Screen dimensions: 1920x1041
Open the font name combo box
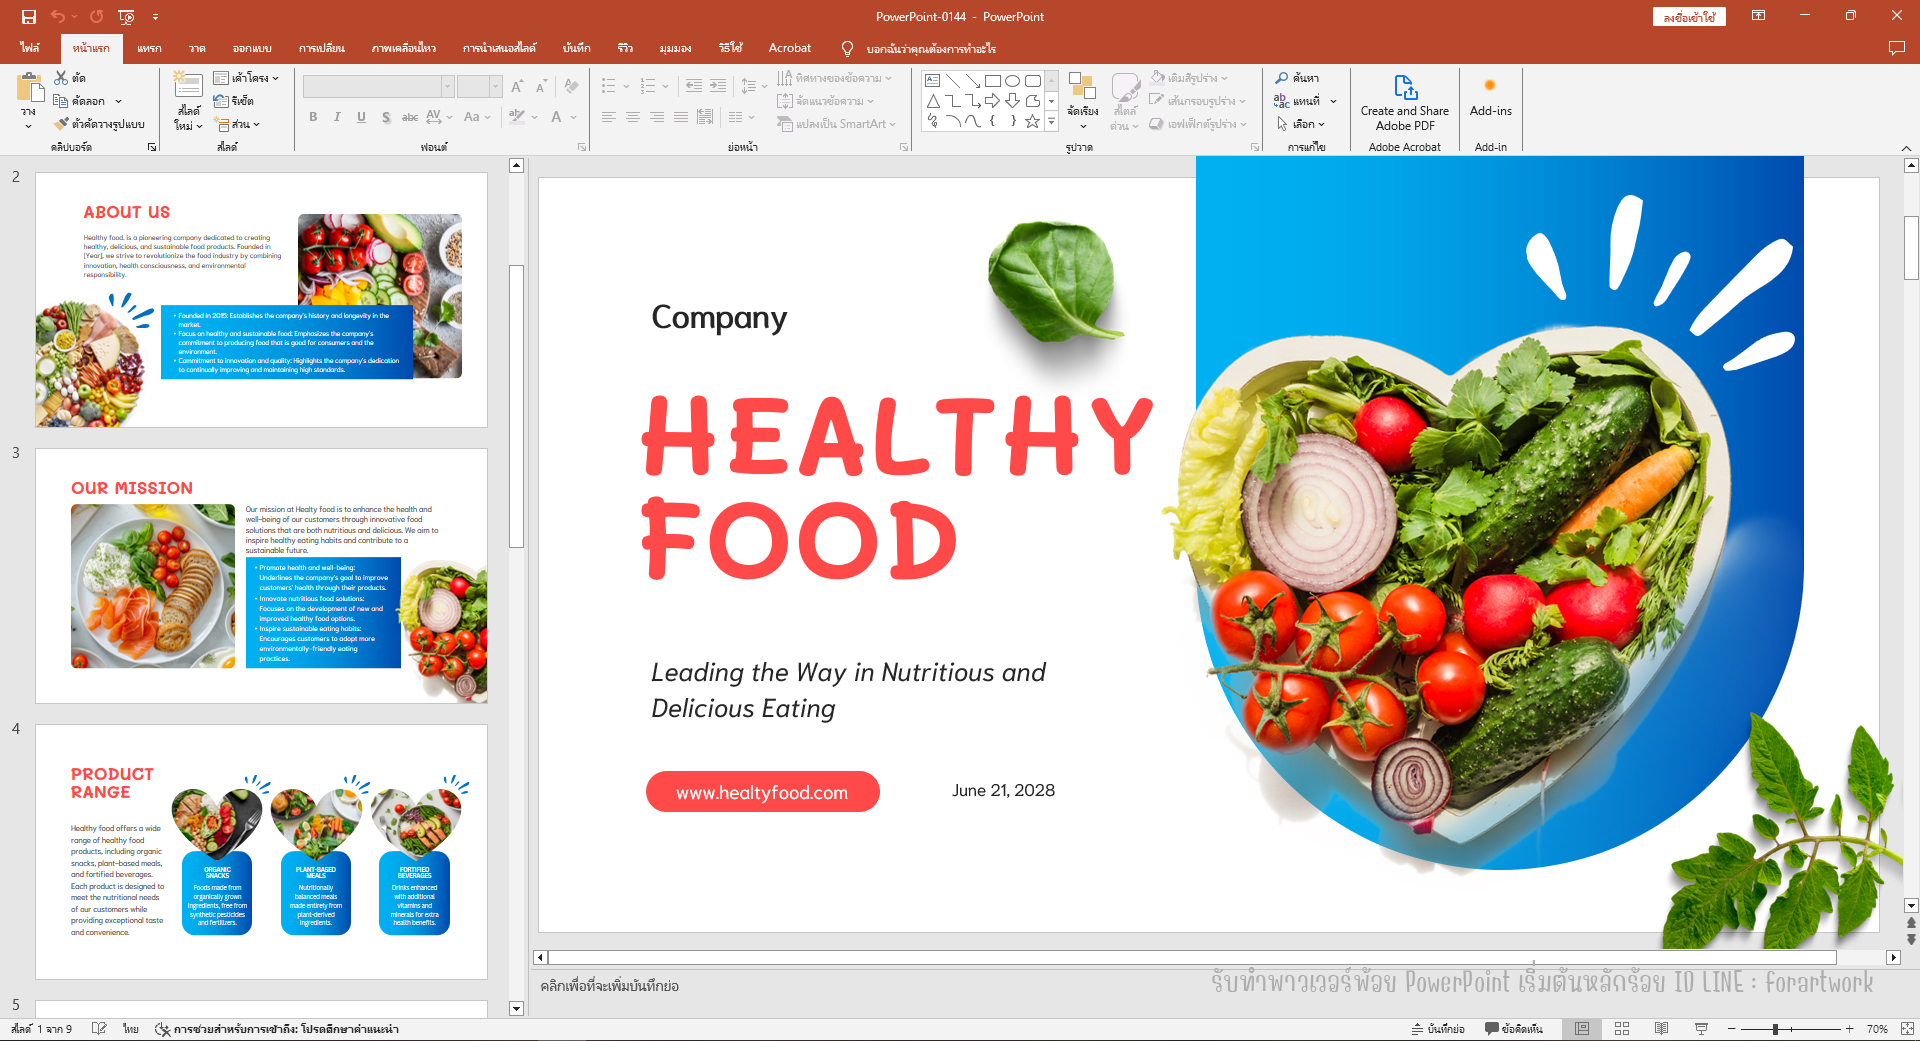tap(378, 87)
